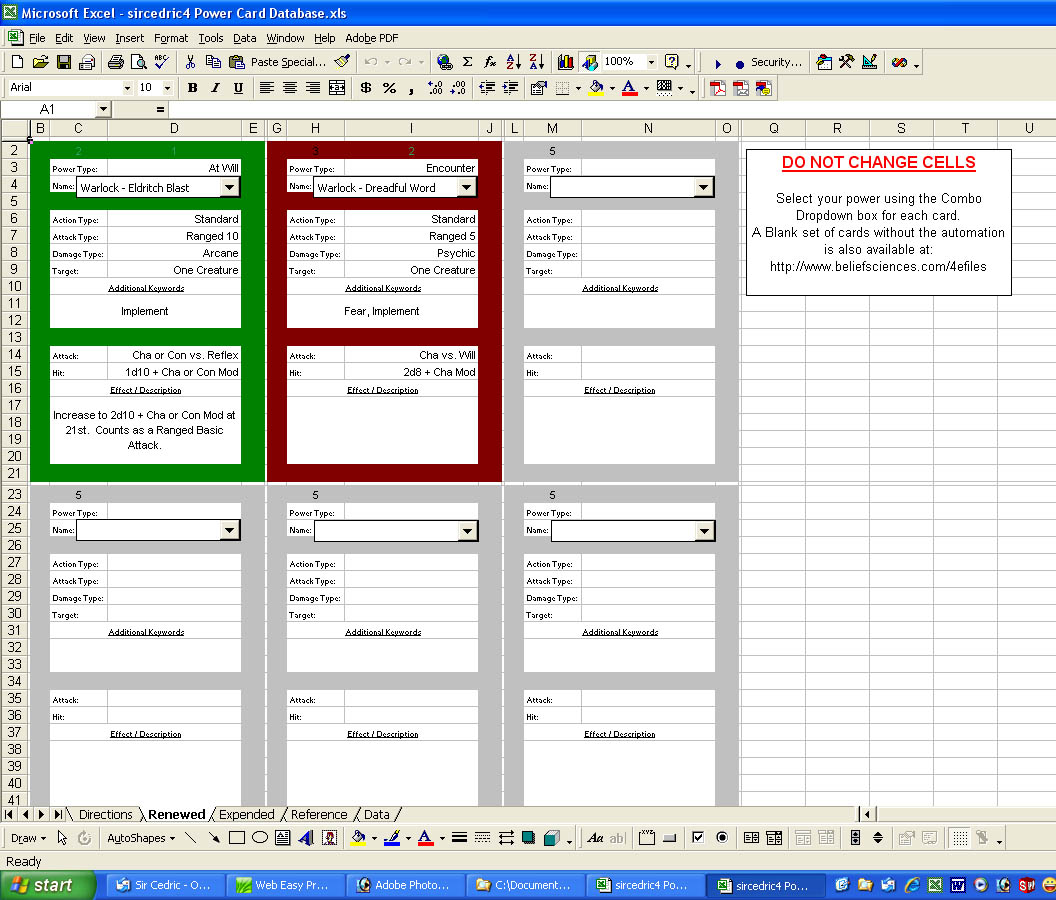Open a file via the toolbar folder icon
Viewport: 1056px width, 900px height.
tap(40, 63)
